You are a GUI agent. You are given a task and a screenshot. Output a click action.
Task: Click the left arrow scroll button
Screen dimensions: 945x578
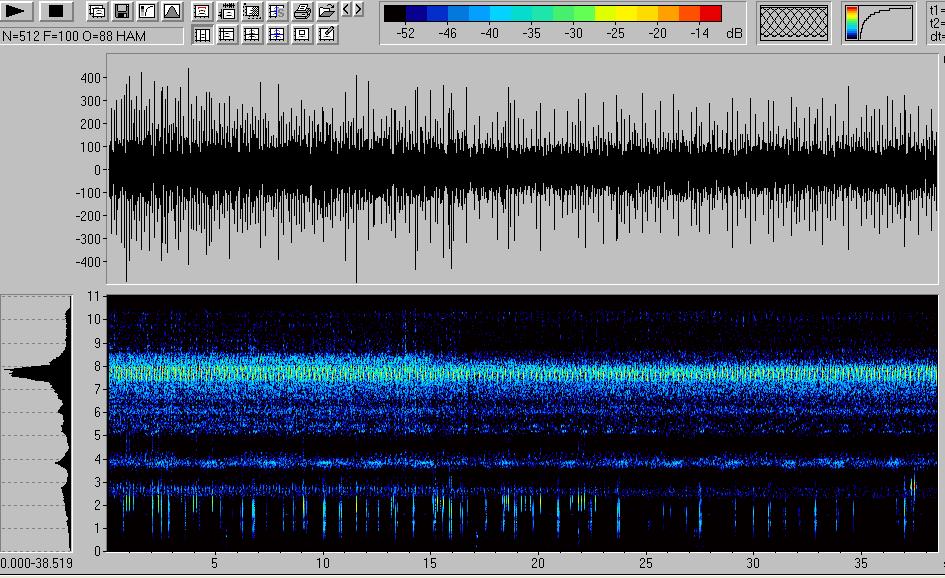(346, 9)
